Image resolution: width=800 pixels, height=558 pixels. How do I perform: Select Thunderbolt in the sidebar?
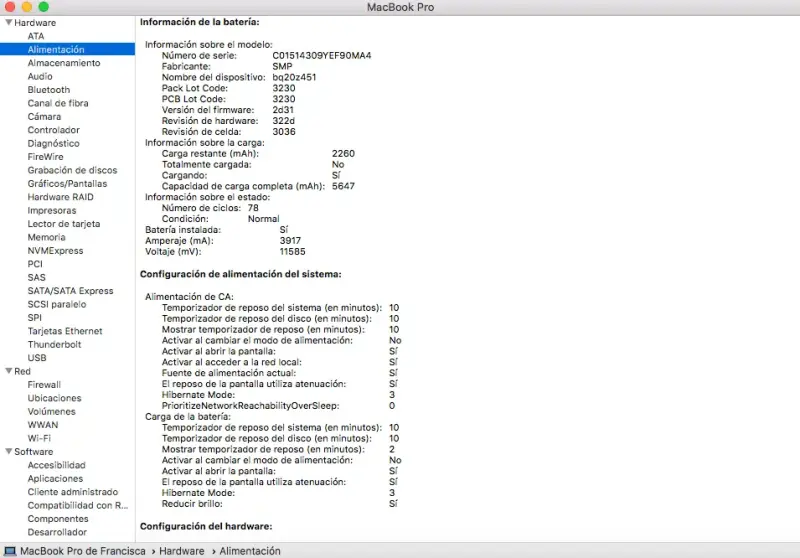[54, 344]
